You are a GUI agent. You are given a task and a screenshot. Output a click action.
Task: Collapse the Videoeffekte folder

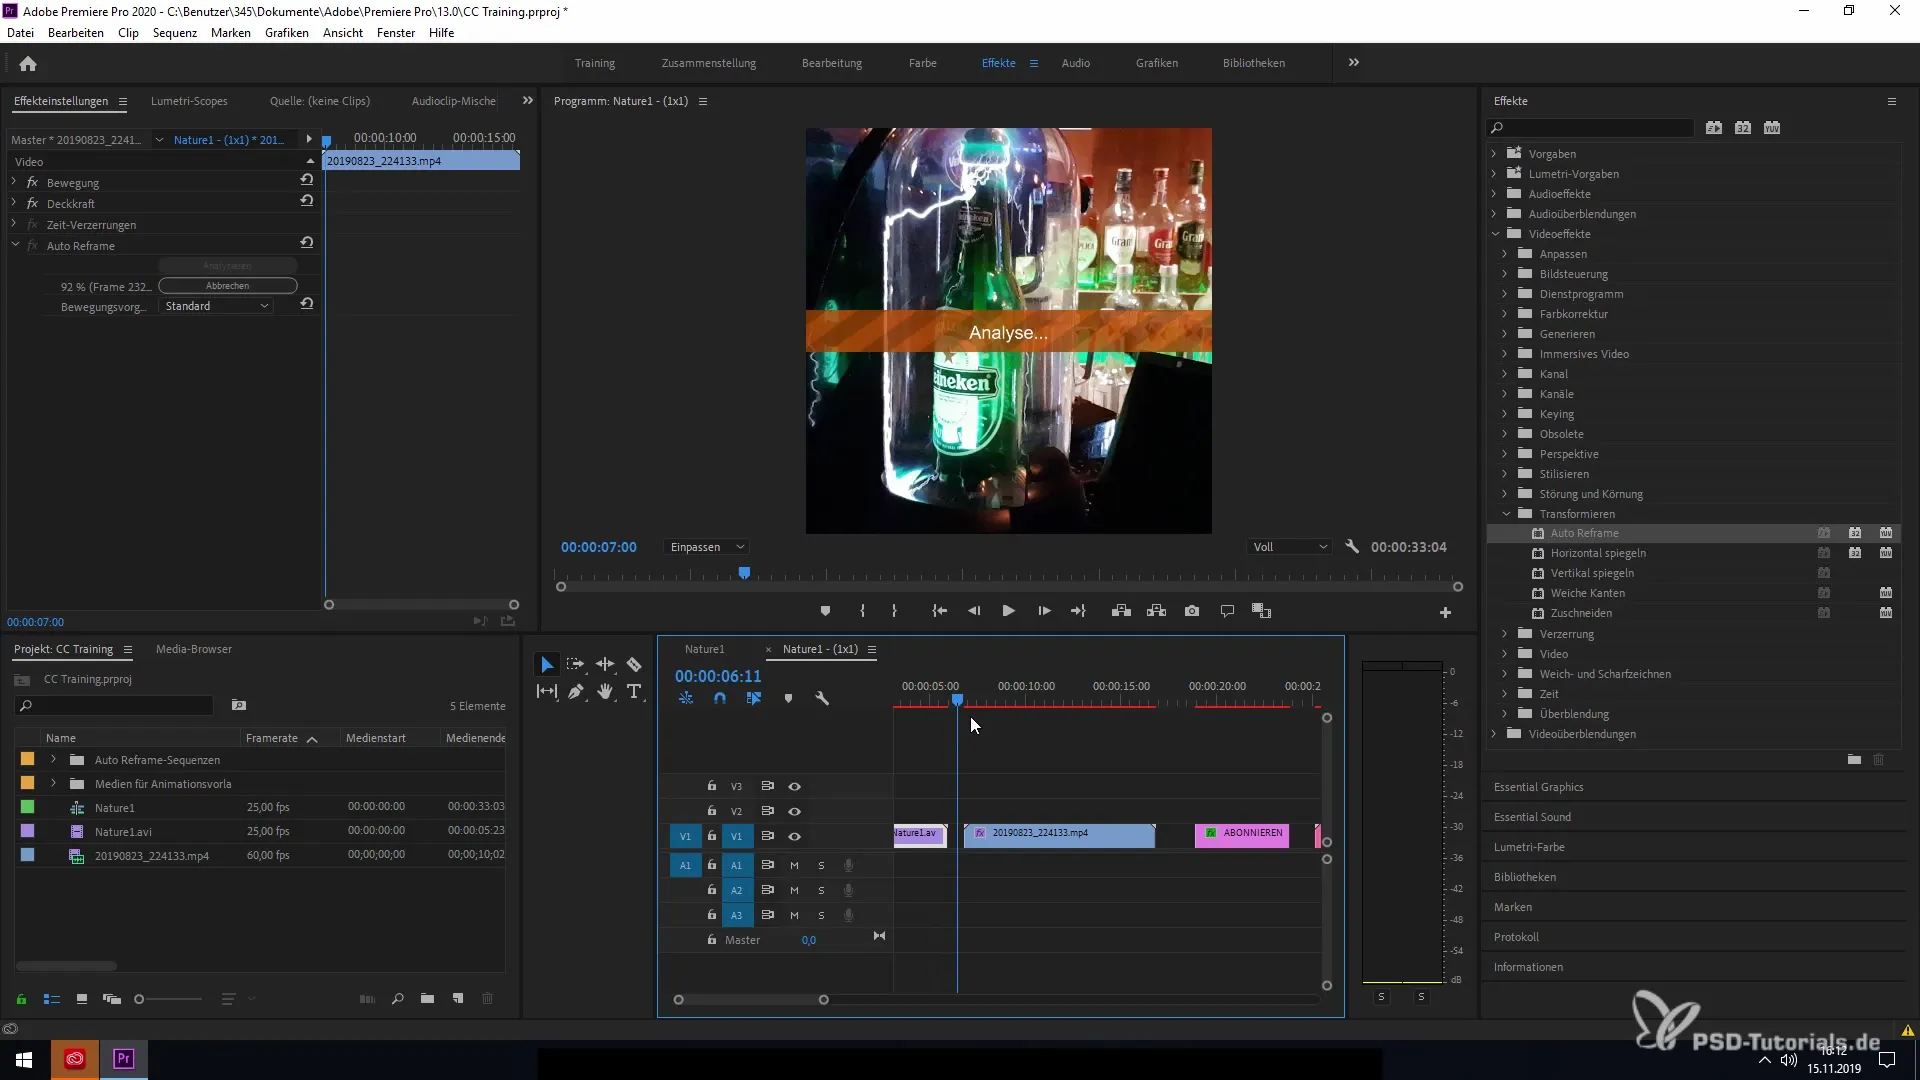[1495, 234]
